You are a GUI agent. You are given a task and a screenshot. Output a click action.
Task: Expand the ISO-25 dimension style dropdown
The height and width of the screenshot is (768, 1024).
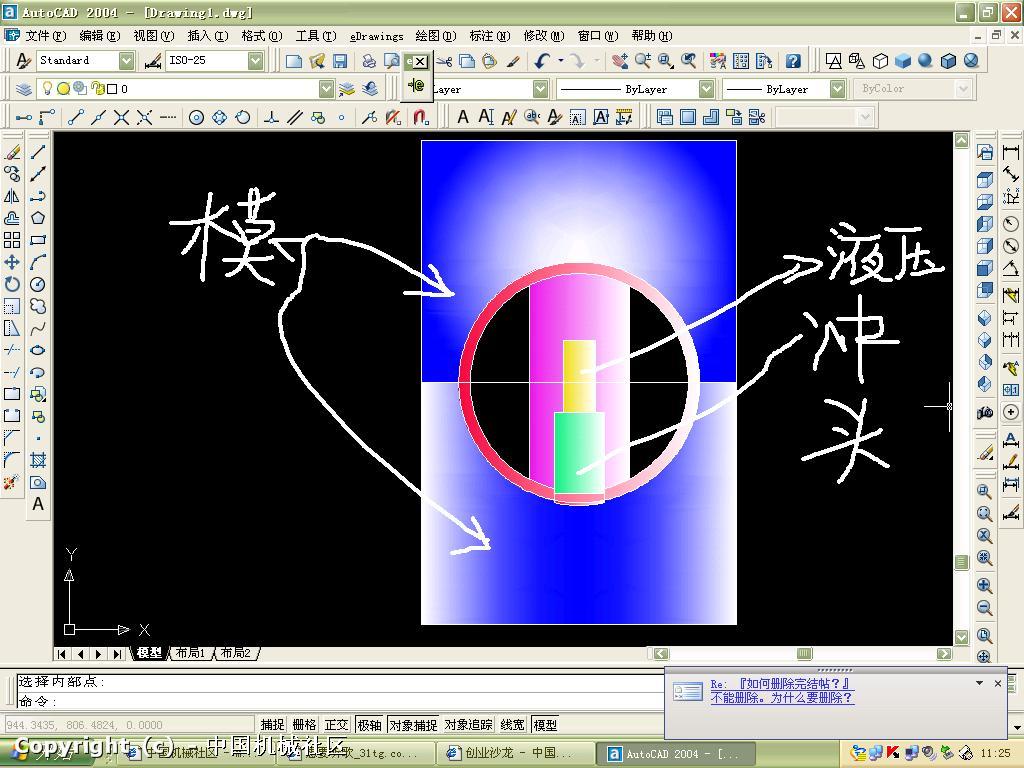tap(255, 61)
